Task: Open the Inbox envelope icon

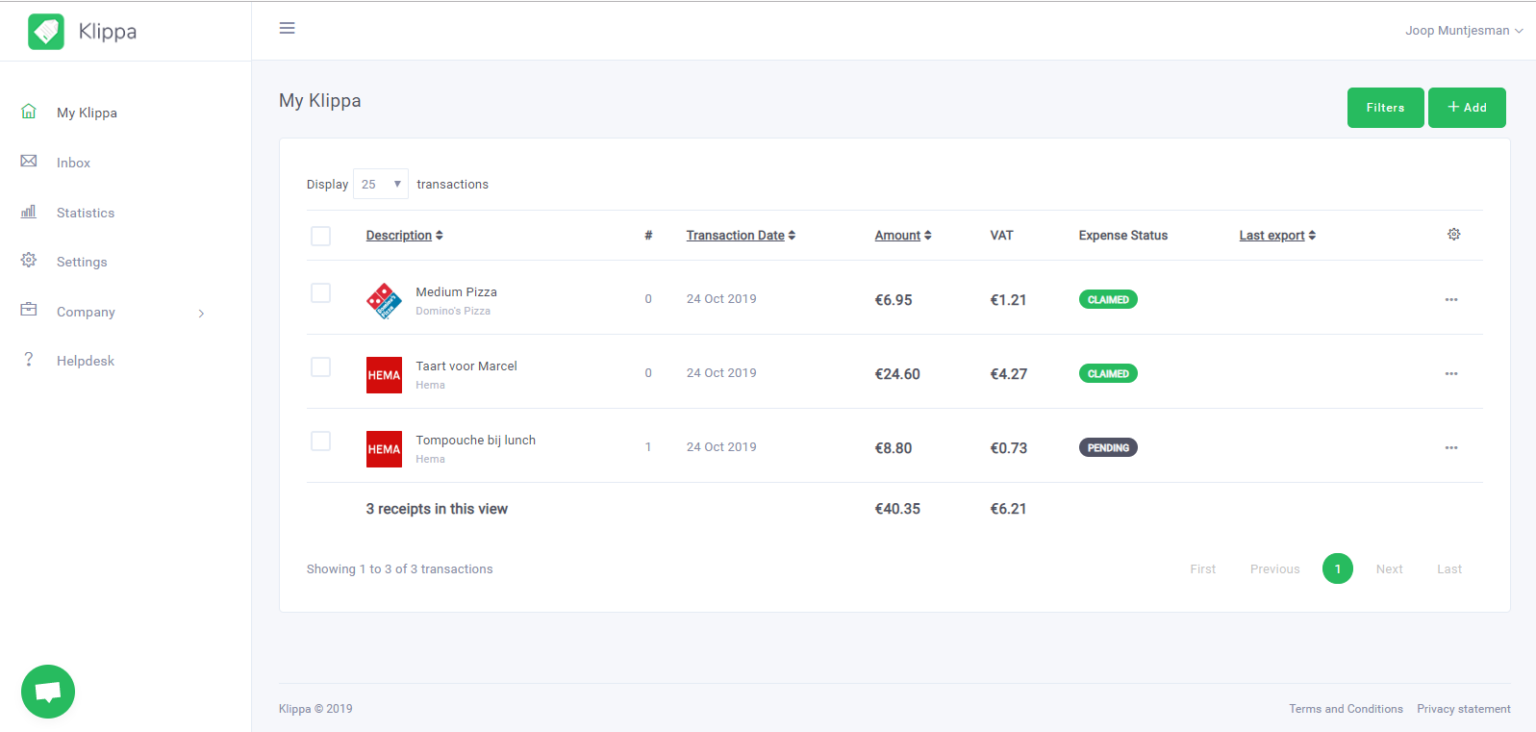Action: click(x=30, y=162)
